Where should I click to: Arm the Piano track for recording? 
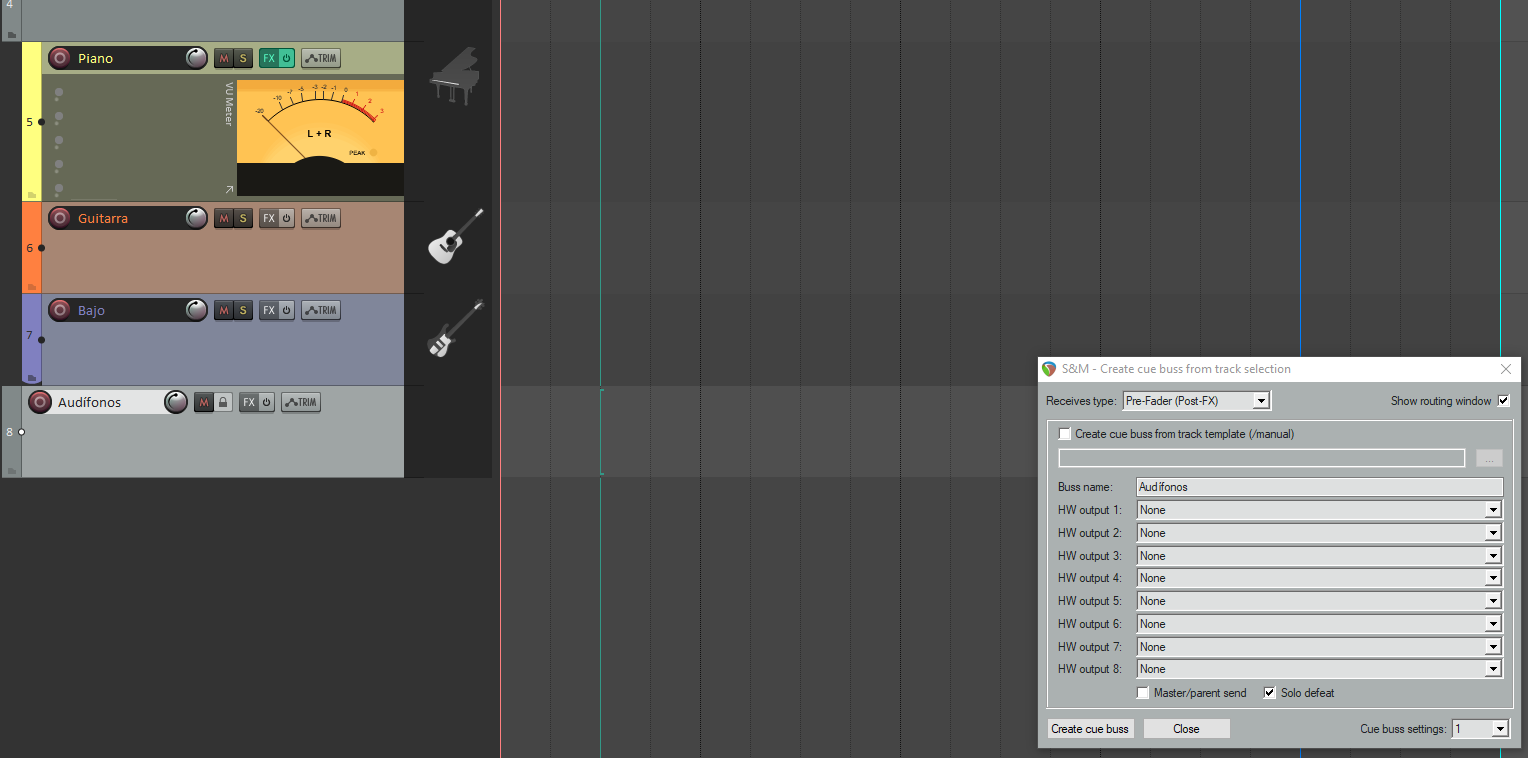click(60, 58)
